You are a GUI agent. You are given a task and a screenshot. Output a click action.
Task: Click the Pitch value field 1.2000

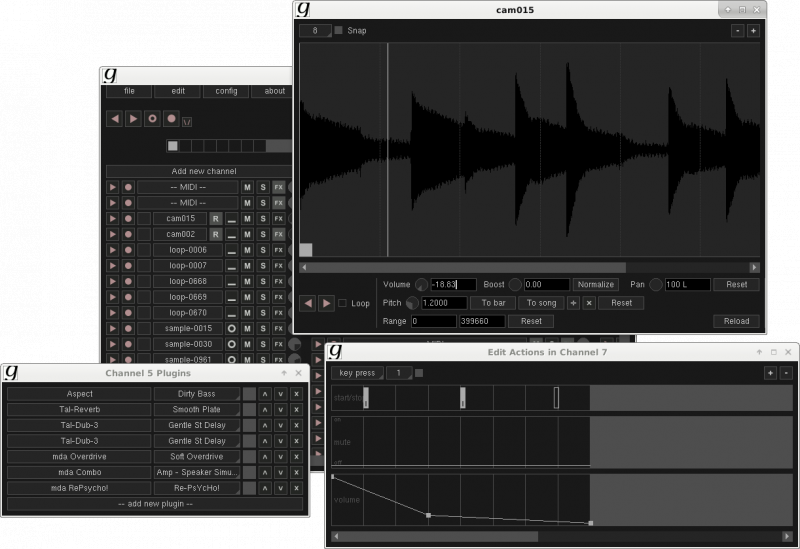[x=444, y=303]
